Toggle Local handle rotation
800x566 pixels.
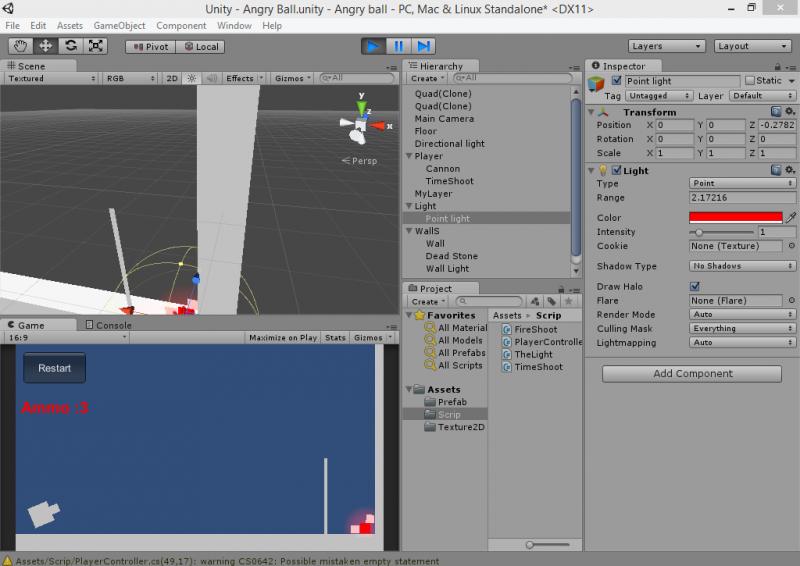pos(200,46)
